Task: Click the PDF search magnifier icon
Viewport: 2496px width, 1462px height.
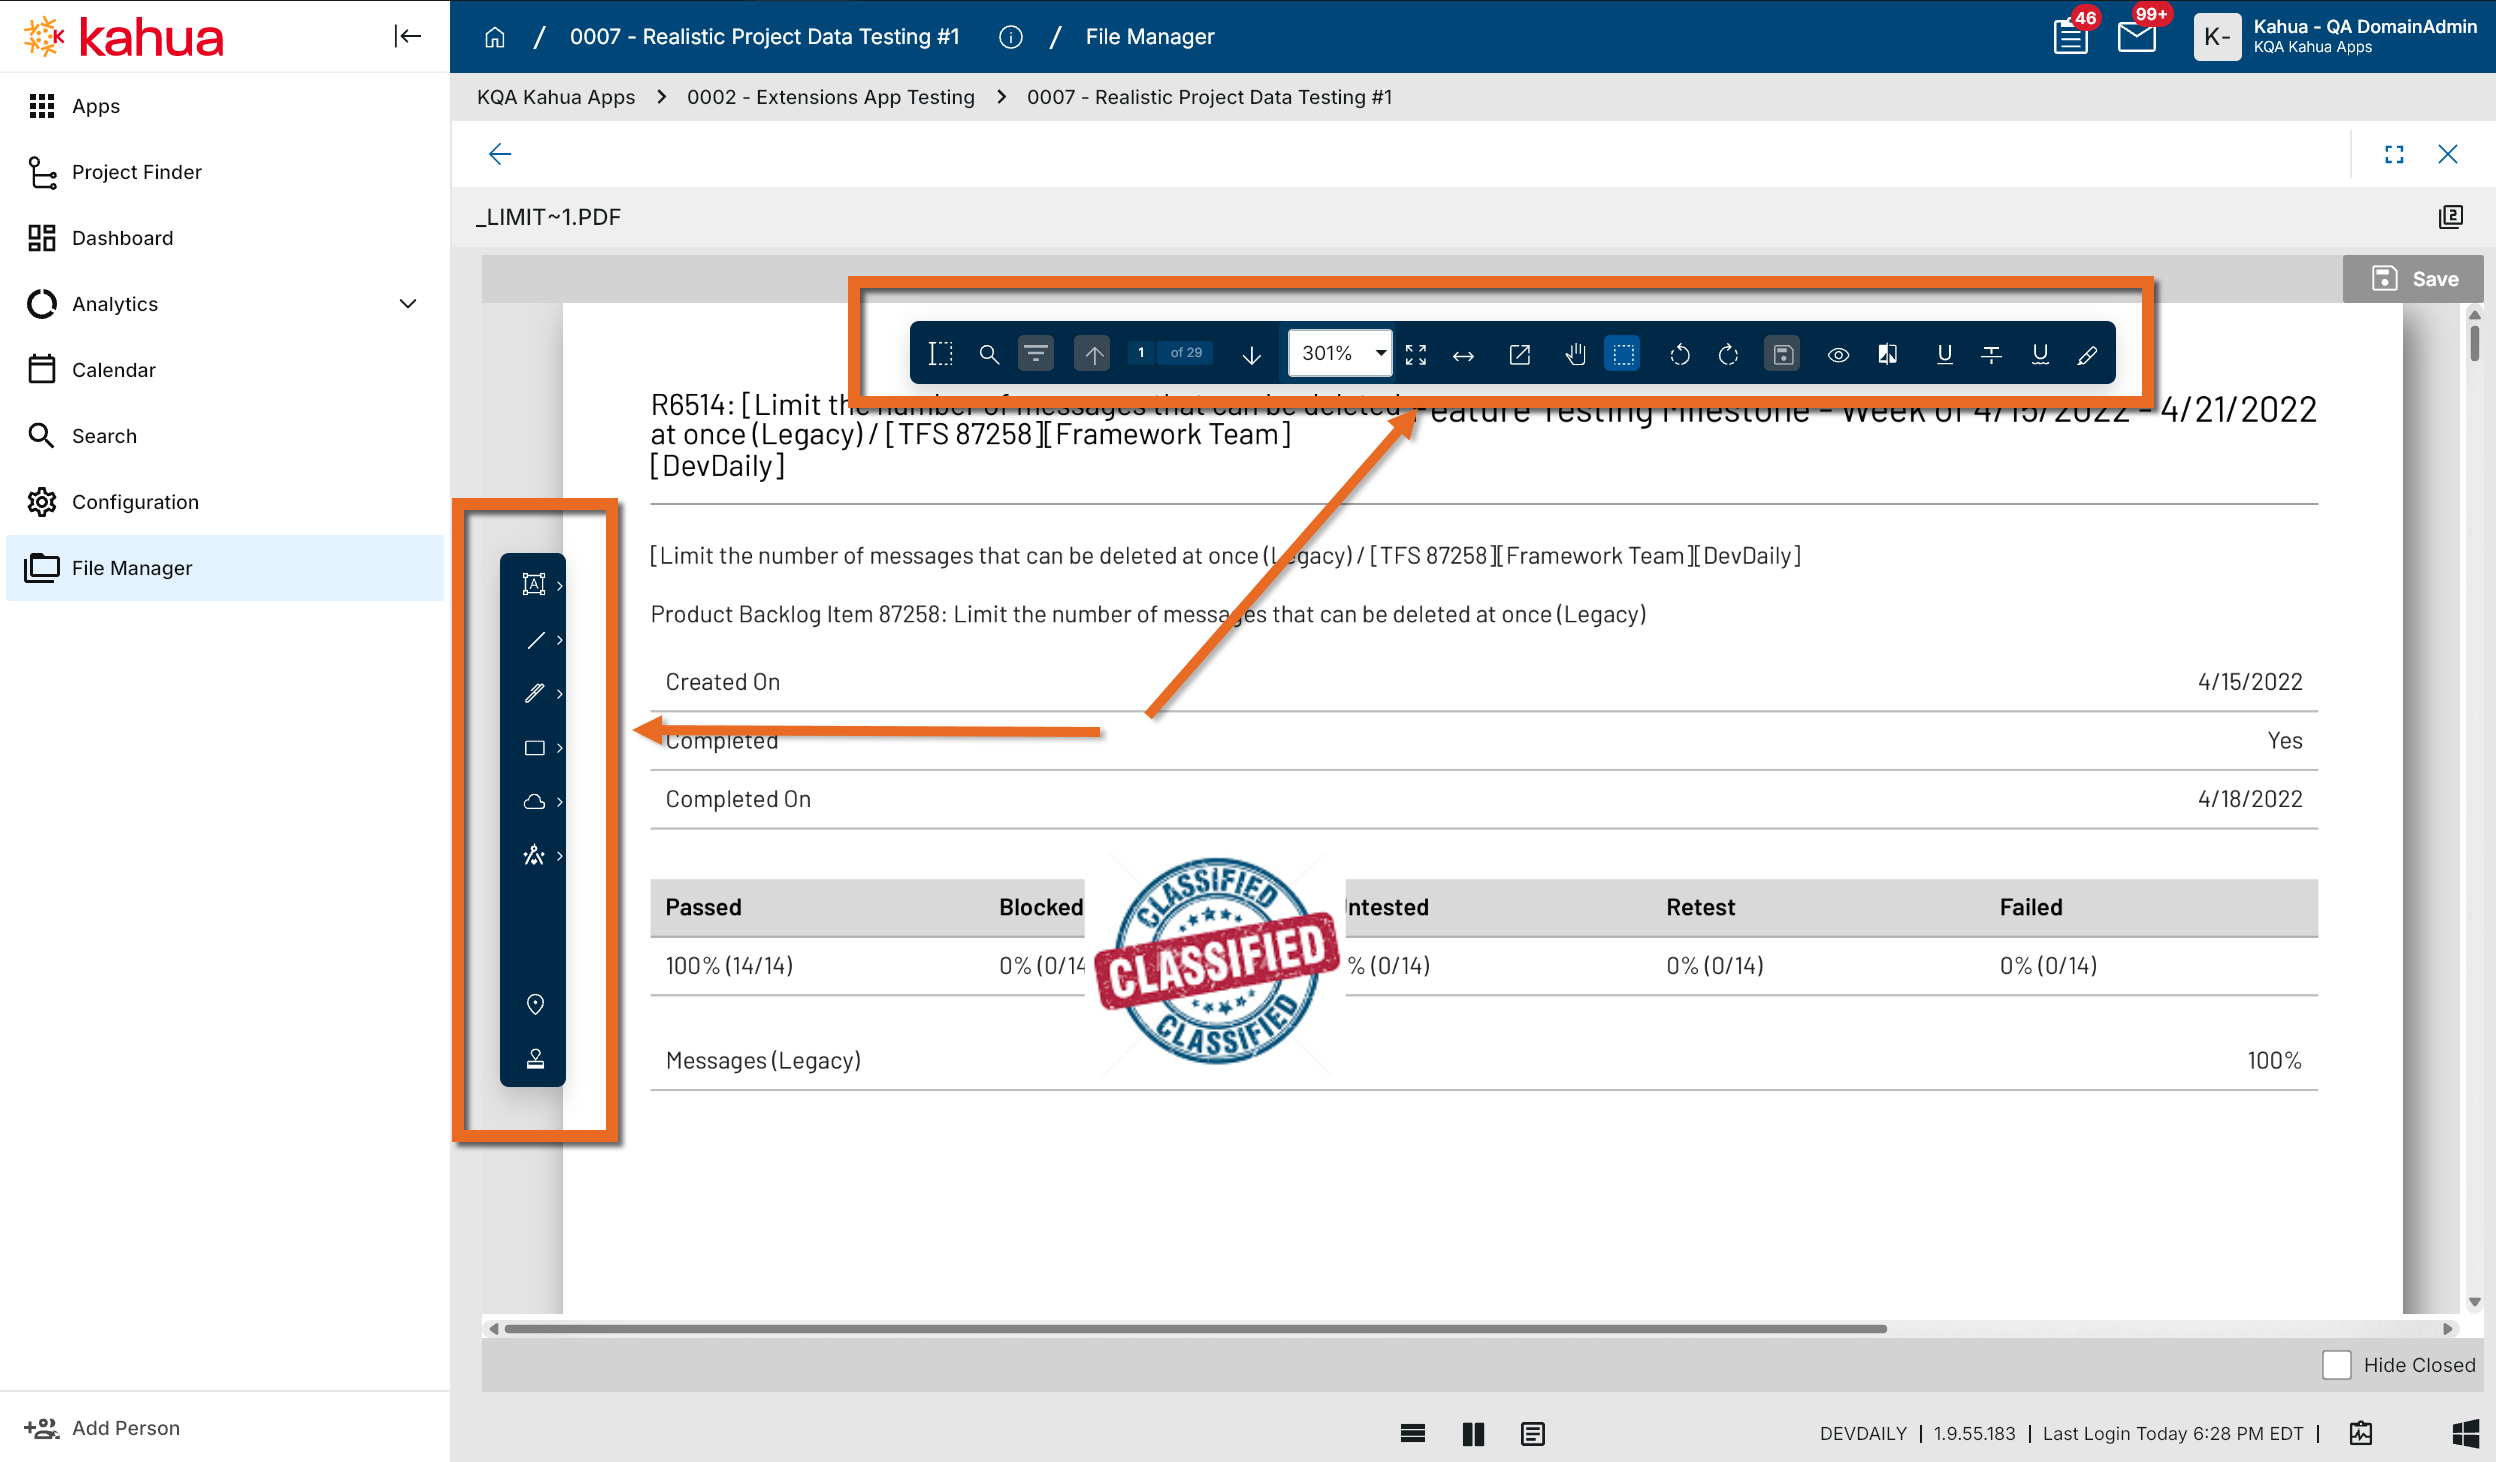Action: [x=988, y=354]
